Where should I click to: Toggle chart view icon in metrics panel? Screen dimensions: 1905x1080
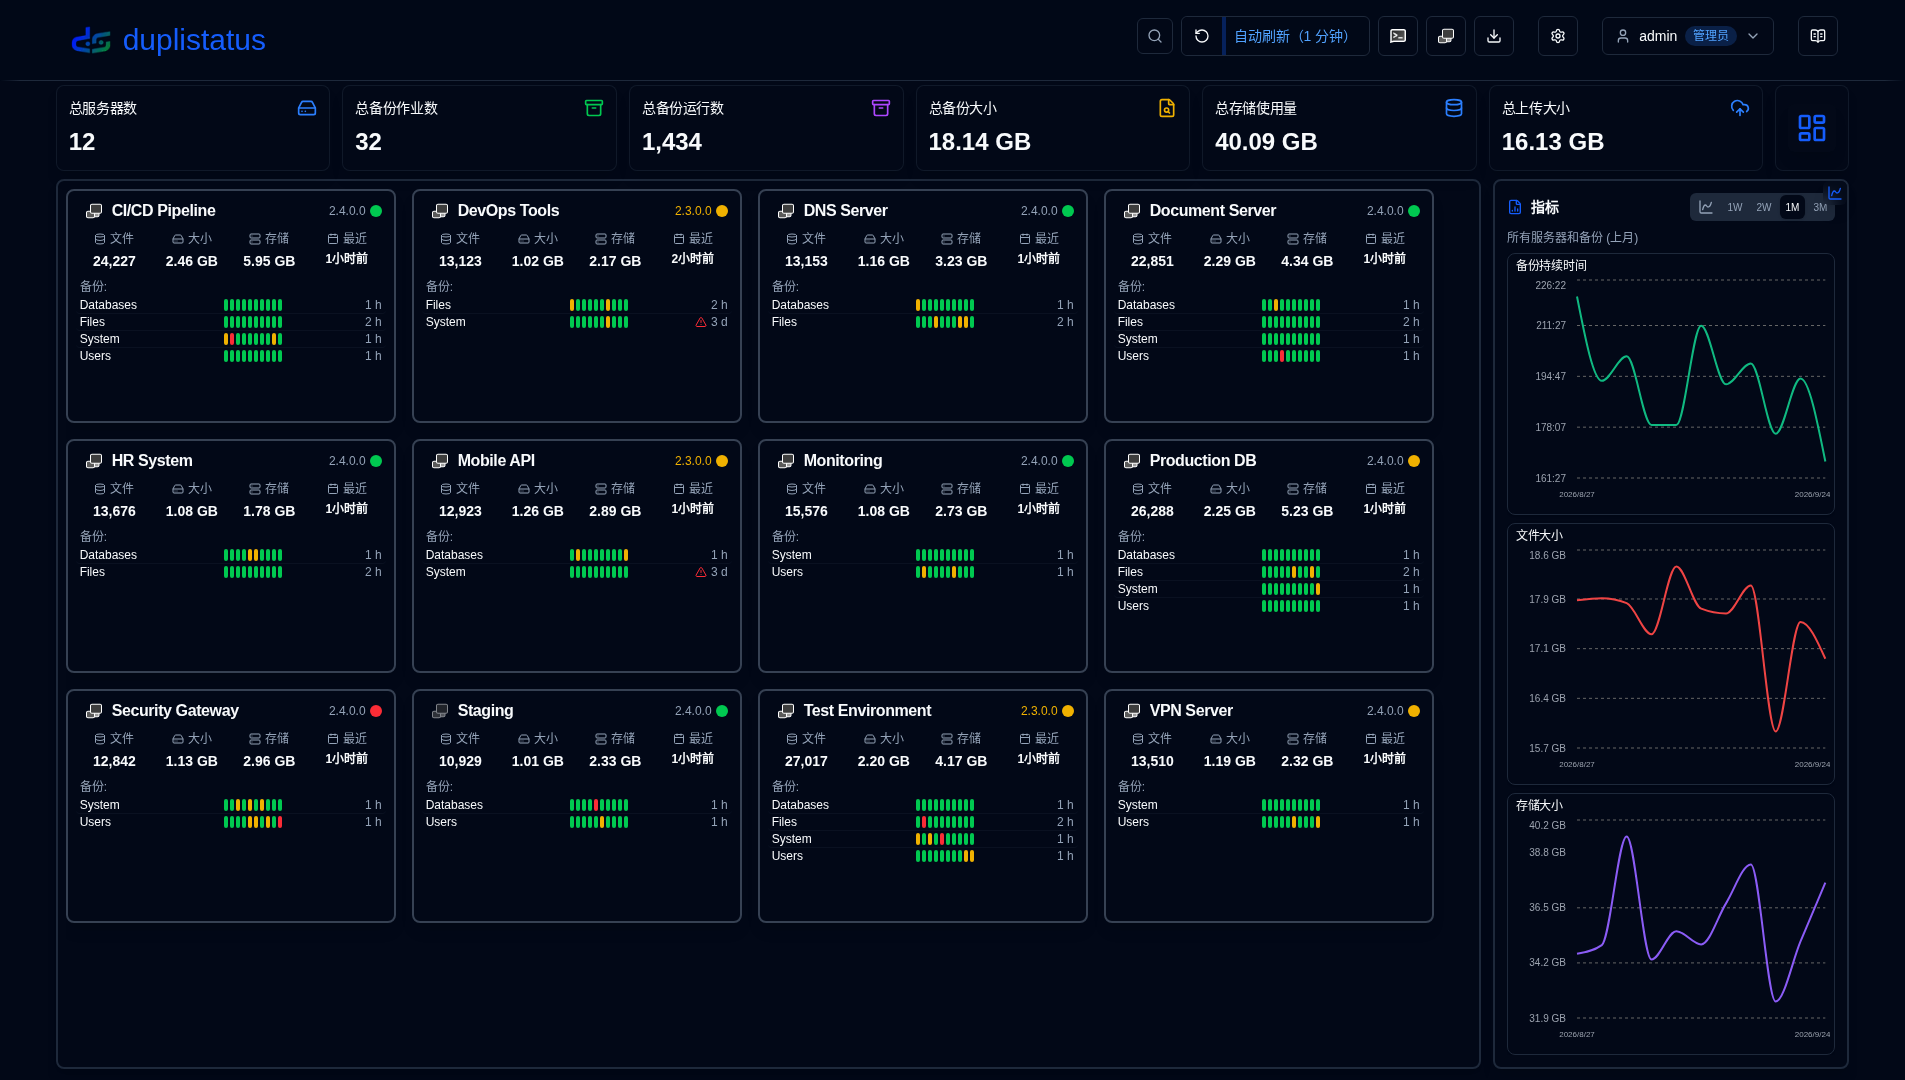pyautogui.click(x=1706, y=207)
